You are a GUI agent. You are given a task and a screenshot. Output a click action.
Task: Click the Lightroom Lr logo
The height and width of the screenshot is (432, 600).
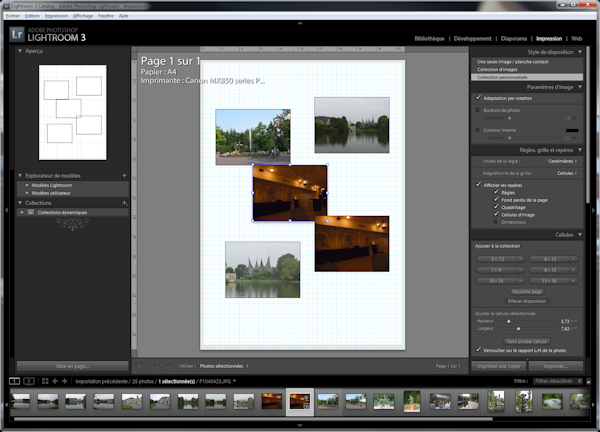click(x=17, y=33)
